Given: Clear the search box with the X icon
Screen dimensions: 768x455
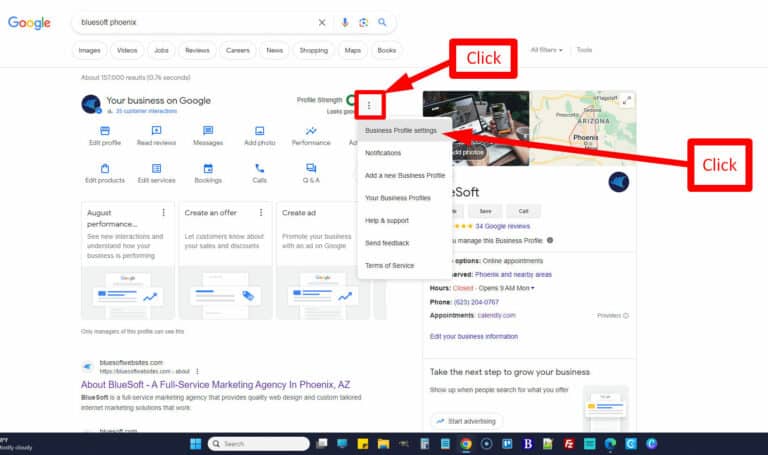Looking at the screenshot, I should (x=322, y=23).
